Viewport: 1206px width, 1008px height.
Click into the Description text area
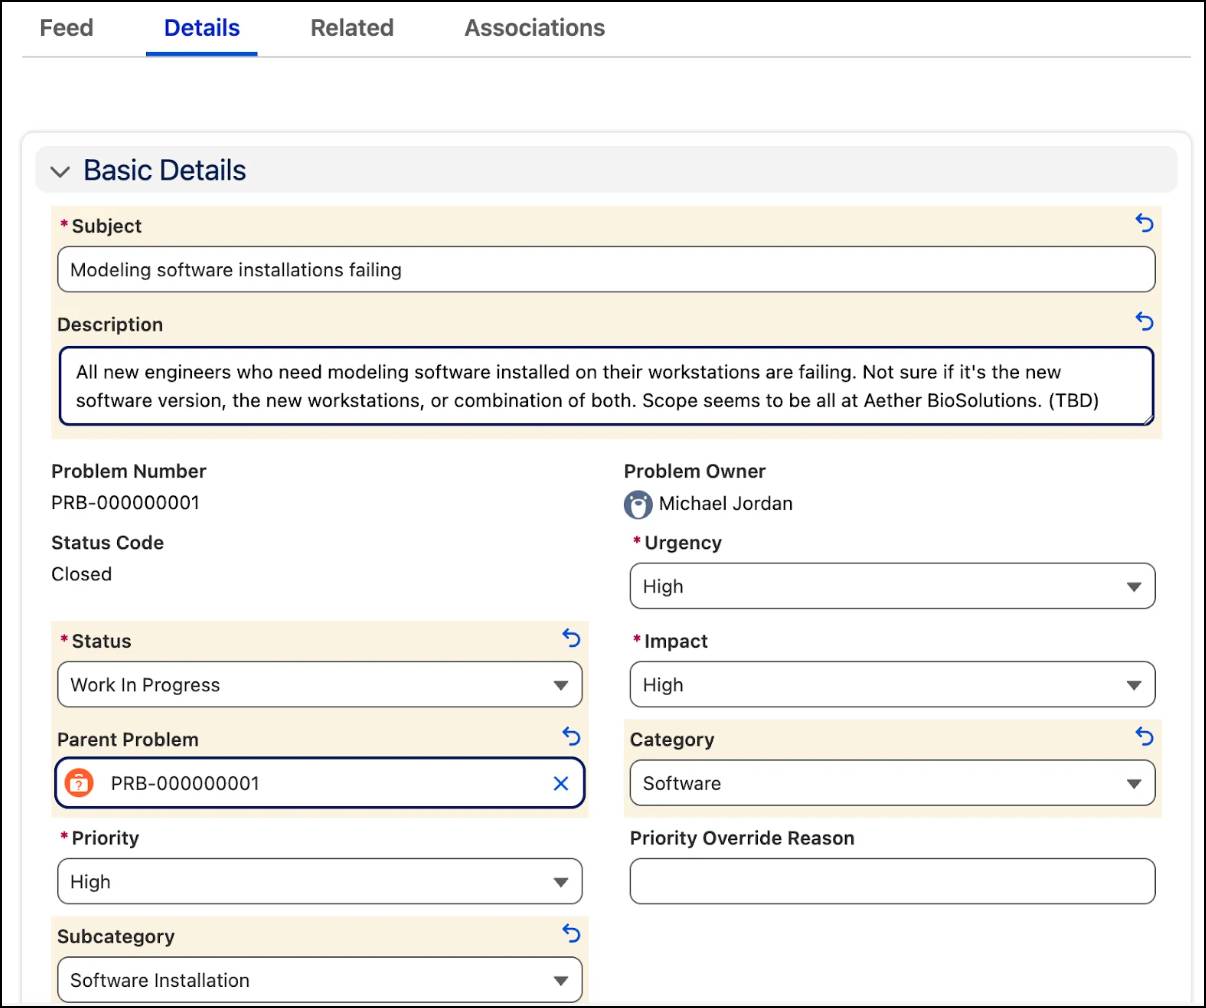tap(606, 386)
